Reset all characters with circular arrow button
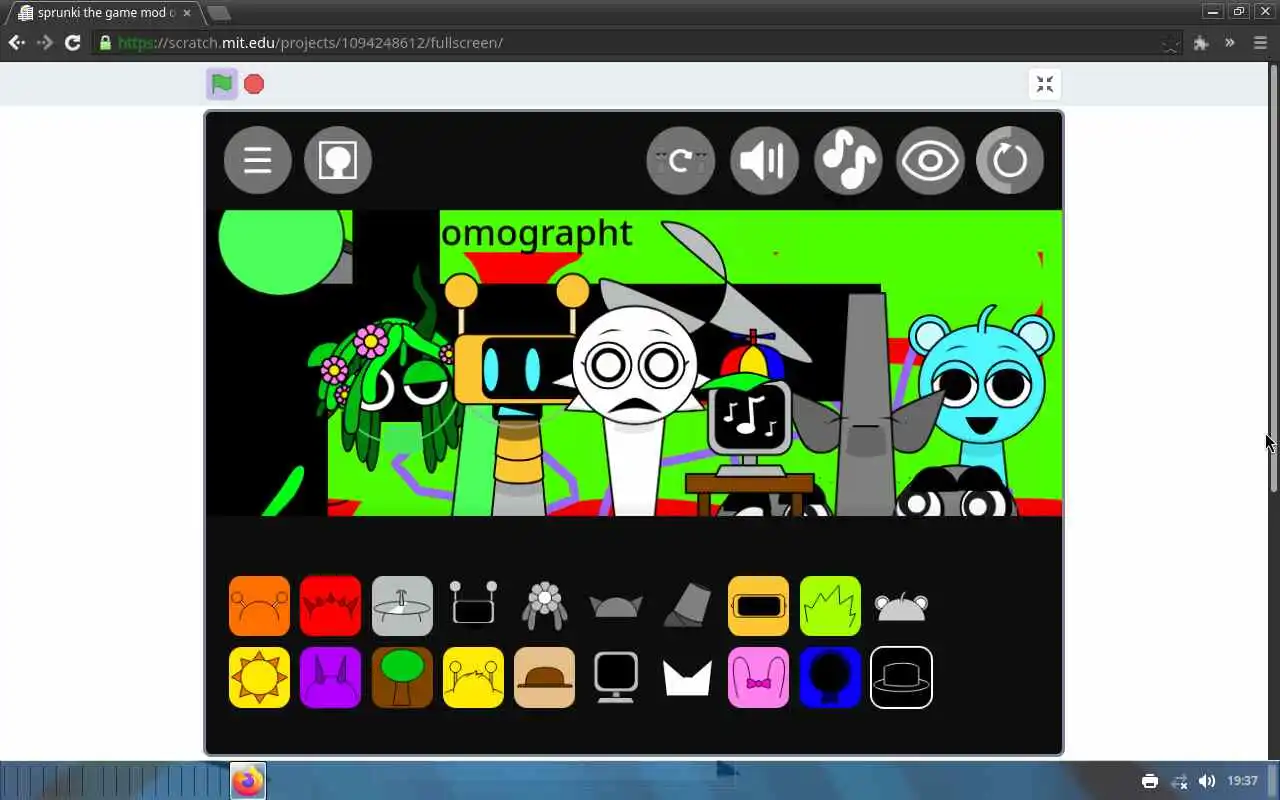This screenshot has width=1280, height=800. click(x=1010, y=160)
